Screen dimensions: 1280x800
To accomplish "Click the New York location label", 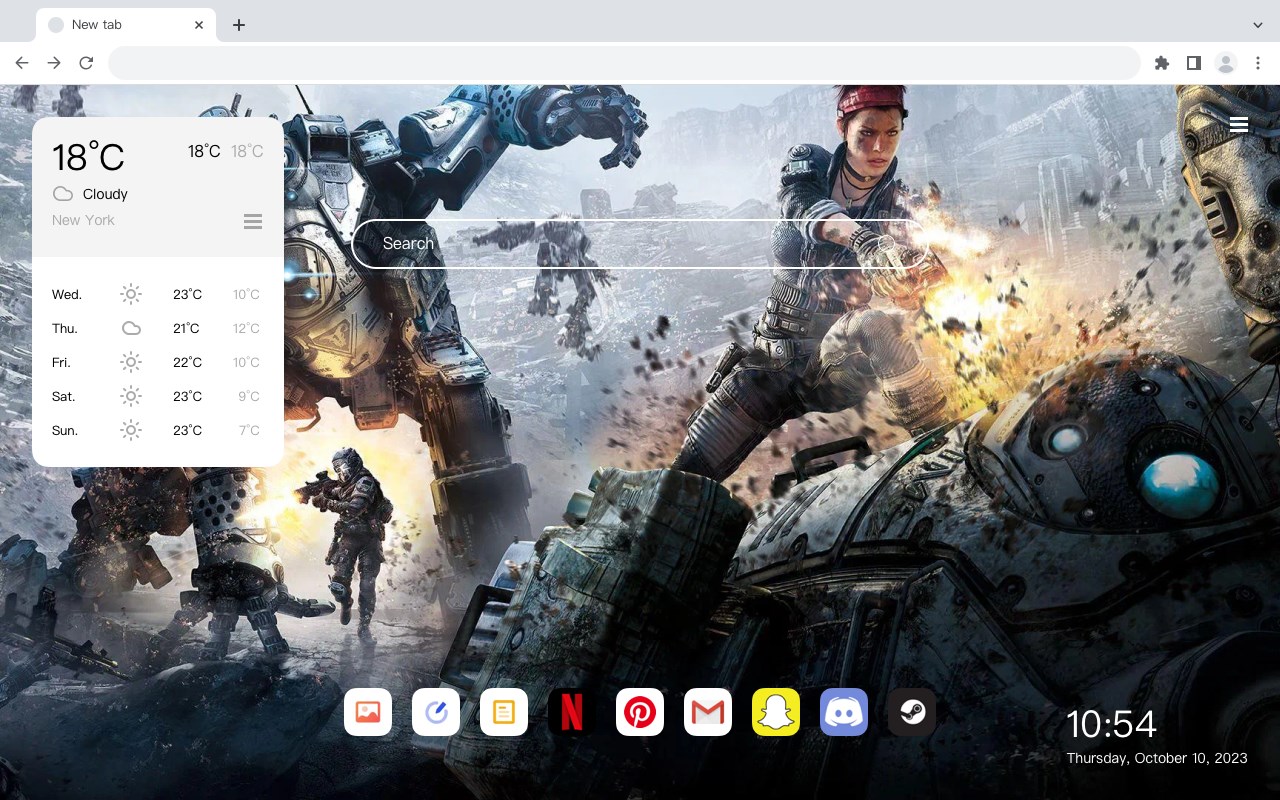I will [x=83, y=220].
